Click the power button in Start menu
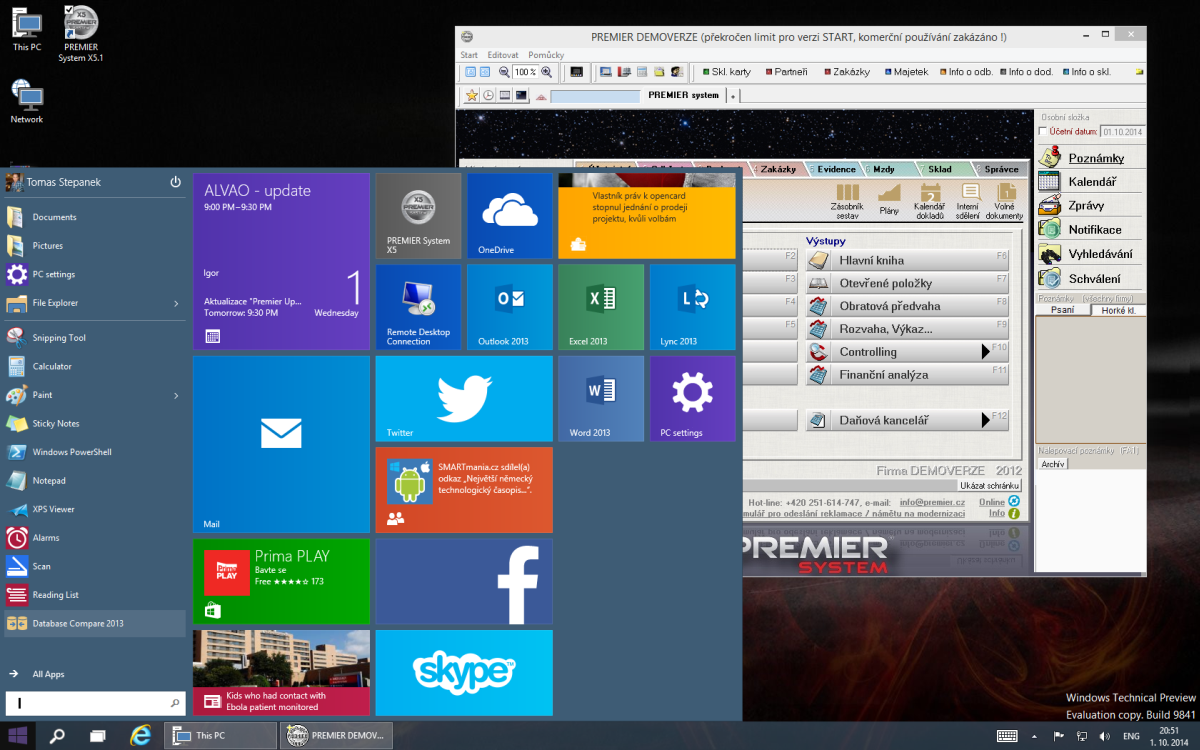 pos(175,182)
